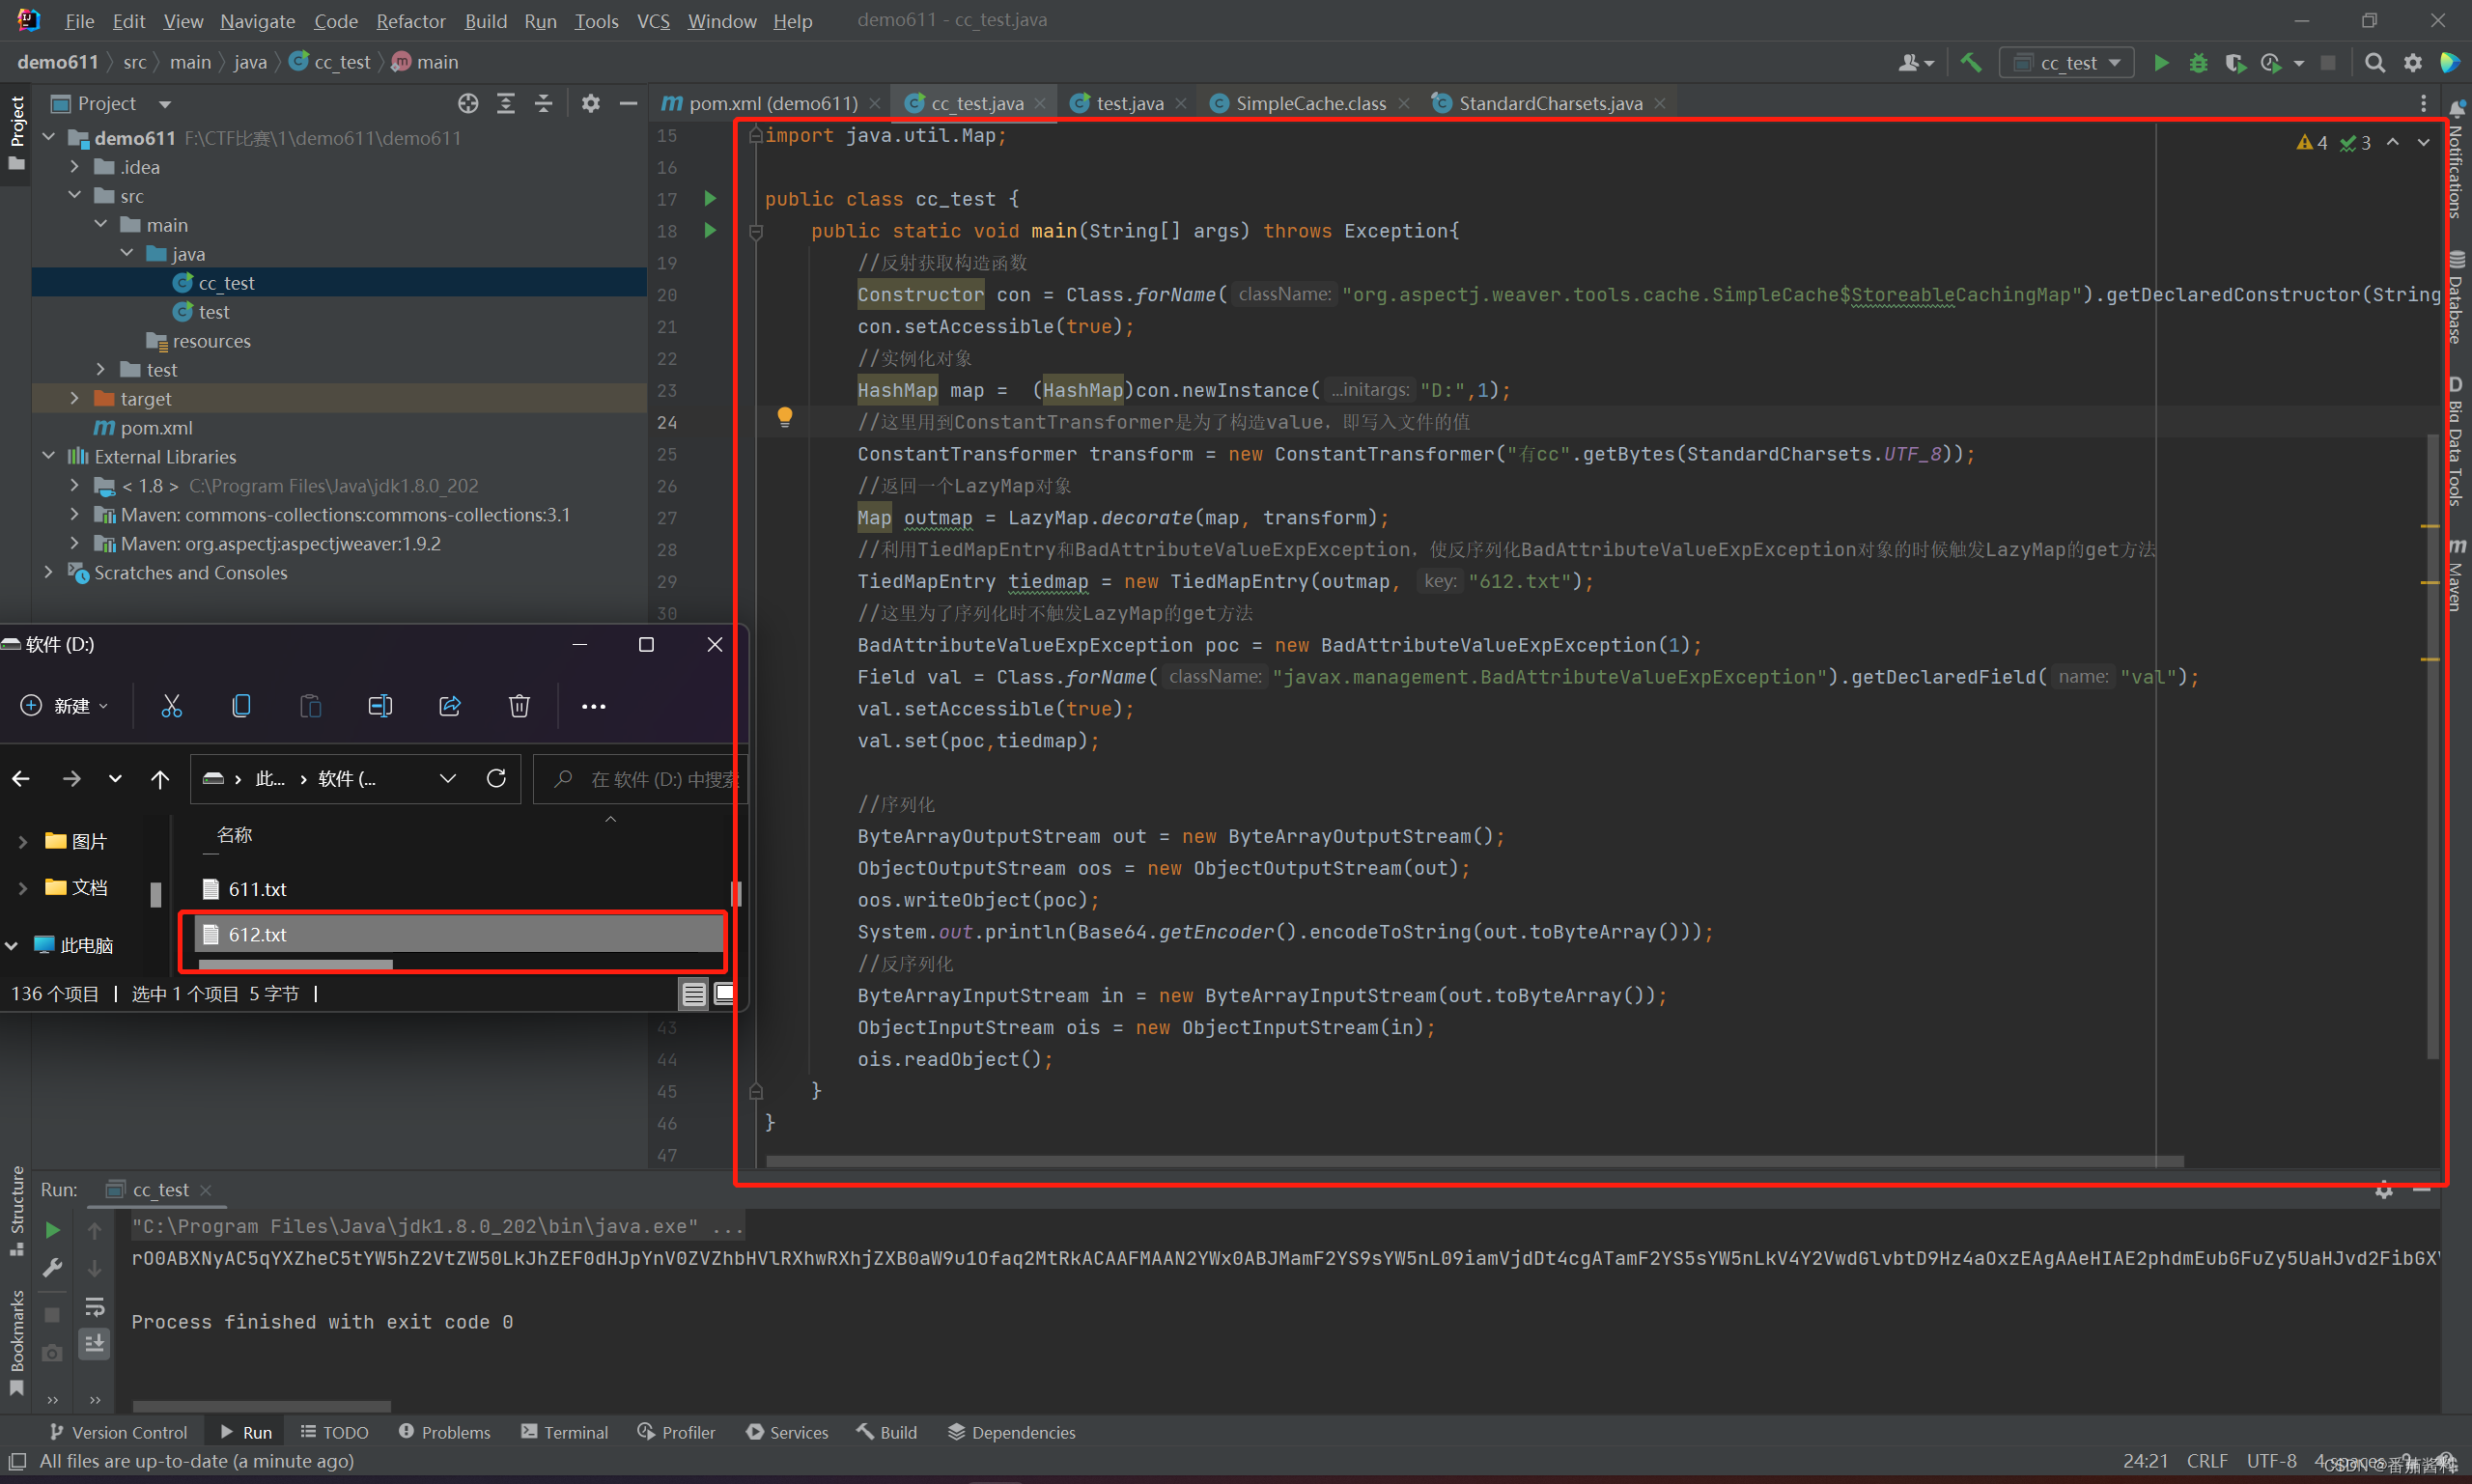The image size is (2472, 1484).
Task: Expand all icon in Project panel
Action: point(506,103)
